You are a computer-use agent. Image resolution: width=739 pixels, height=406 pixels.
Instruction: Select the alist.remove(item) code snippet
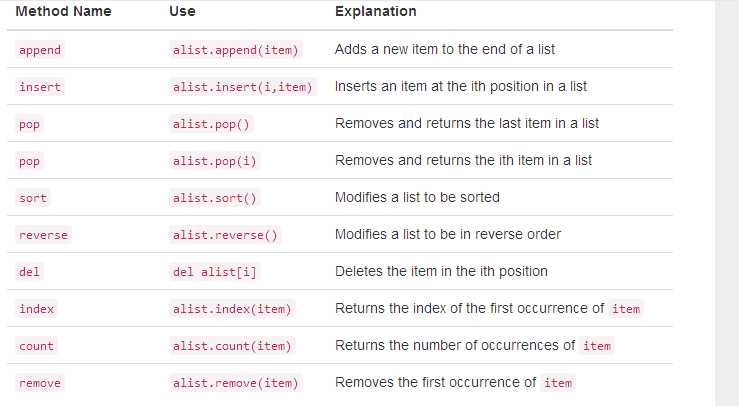pyautogui.click(x=235, y=383)
